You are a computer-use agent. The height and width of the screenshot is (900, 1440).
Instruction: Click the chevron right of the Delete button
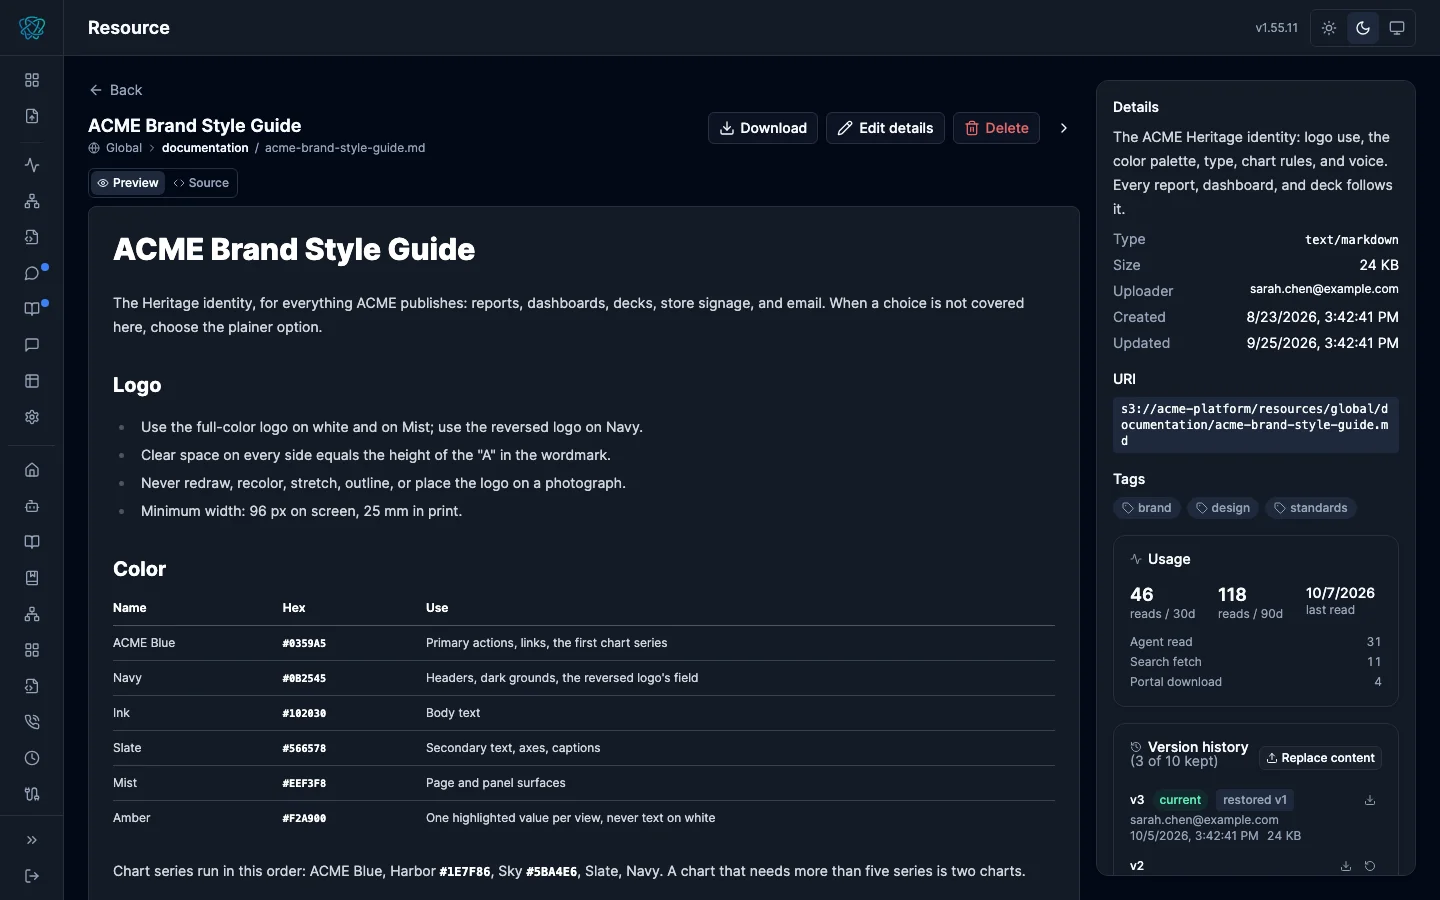(1064, 128)
